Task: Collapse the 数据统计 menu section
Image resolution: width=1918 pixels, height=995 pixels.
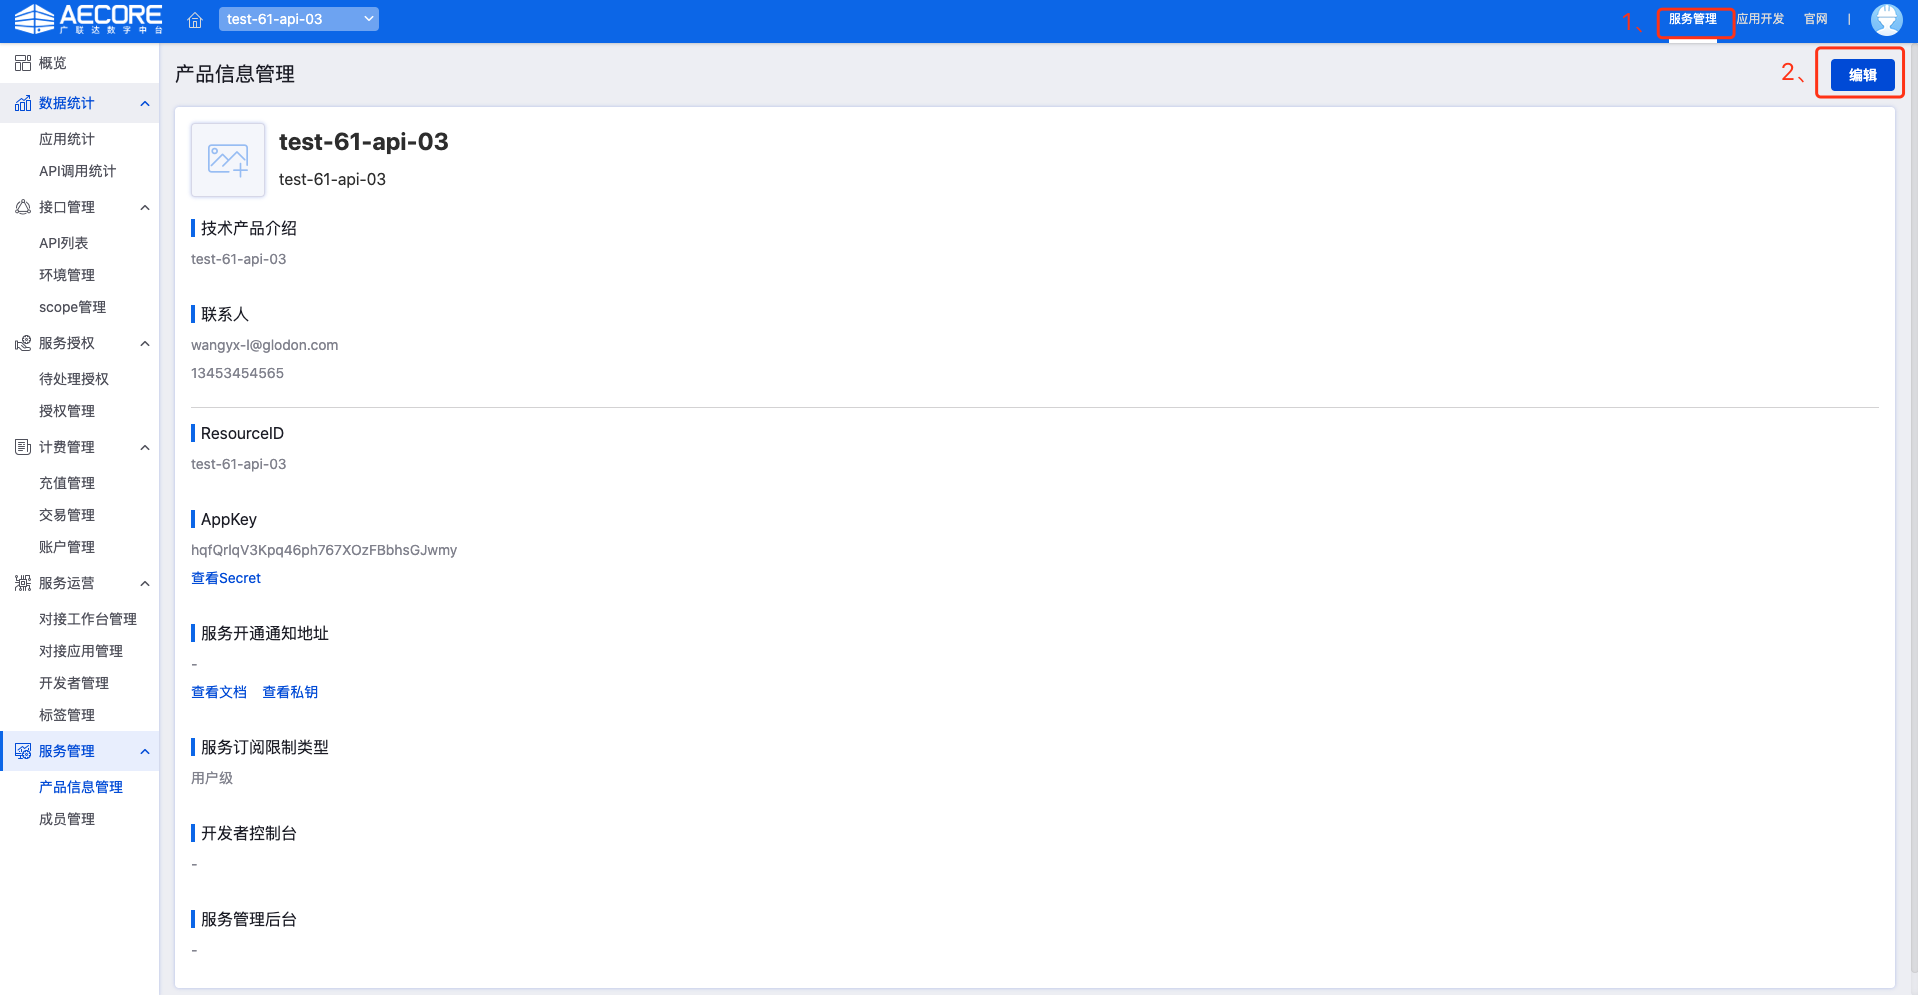Action: (145, 103)
